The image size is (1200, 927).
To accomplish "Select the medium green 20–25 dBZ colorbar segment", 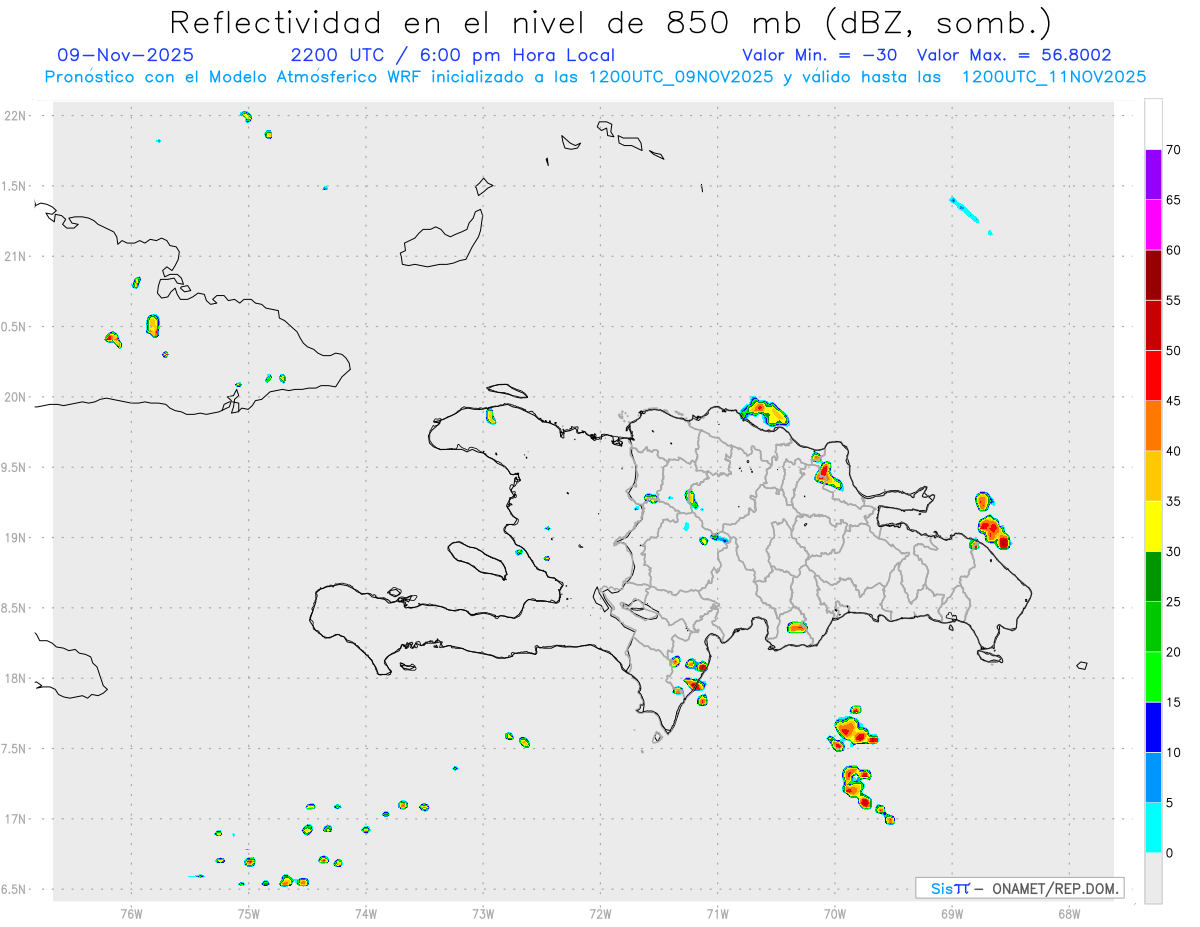I will point(1153,627).
